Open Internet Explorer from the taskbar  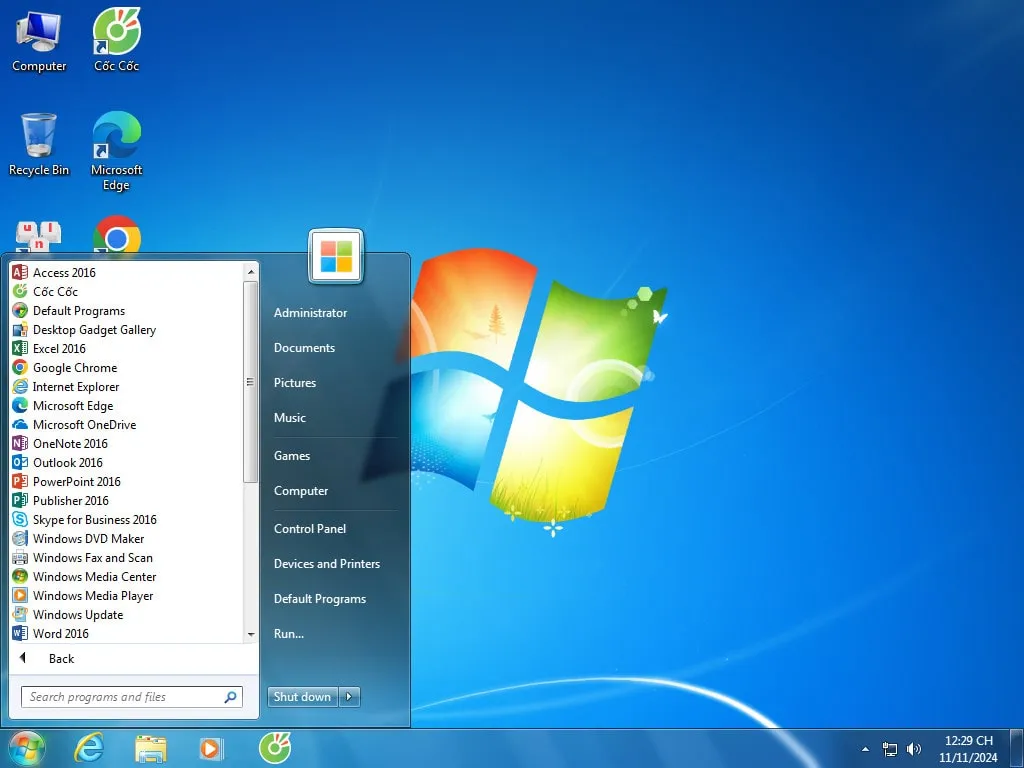(89, 748)
